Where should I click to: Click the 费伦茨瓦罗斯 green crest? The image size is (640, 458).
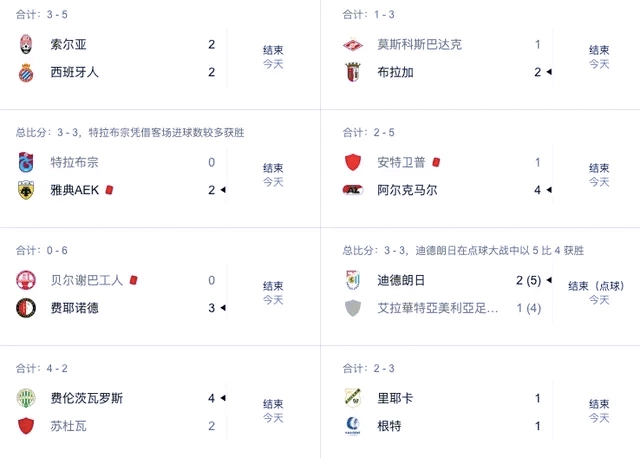[x=26, y=398]
